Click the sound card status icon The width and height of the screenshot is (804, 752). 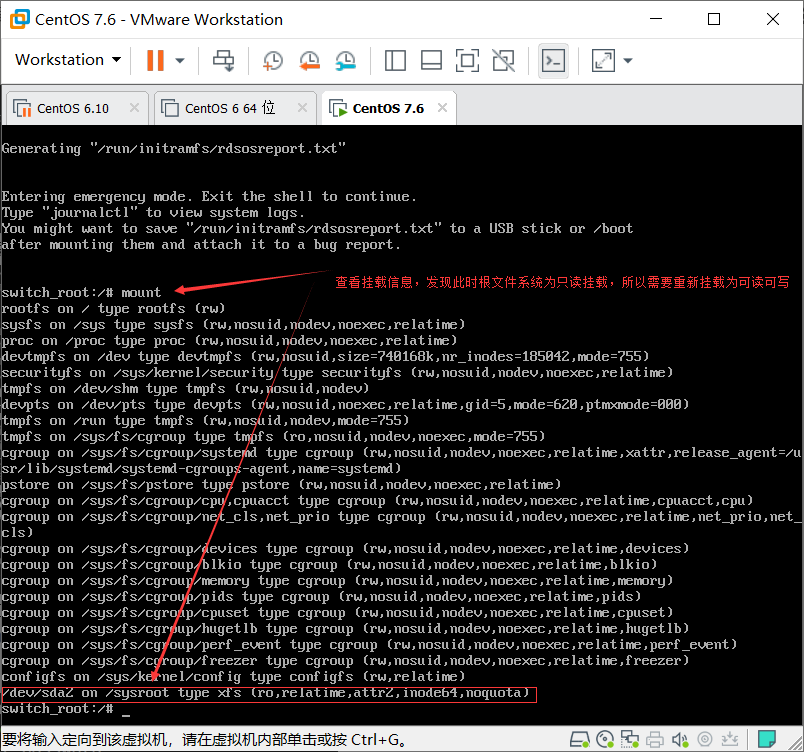click(680, 739)
